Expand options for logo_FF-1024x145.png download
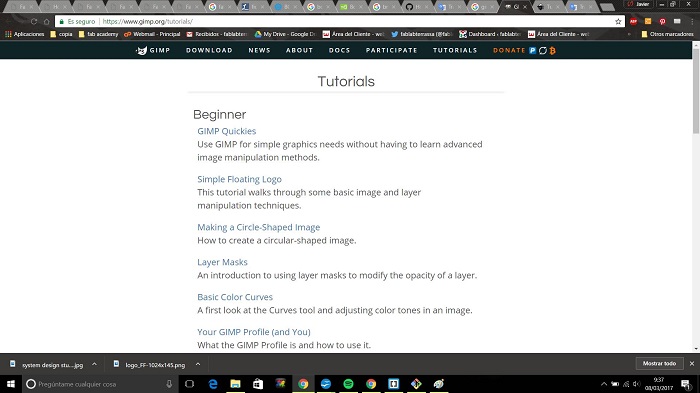Image resolution: width=700 pixels, height=393 pixels. (198, 364)
